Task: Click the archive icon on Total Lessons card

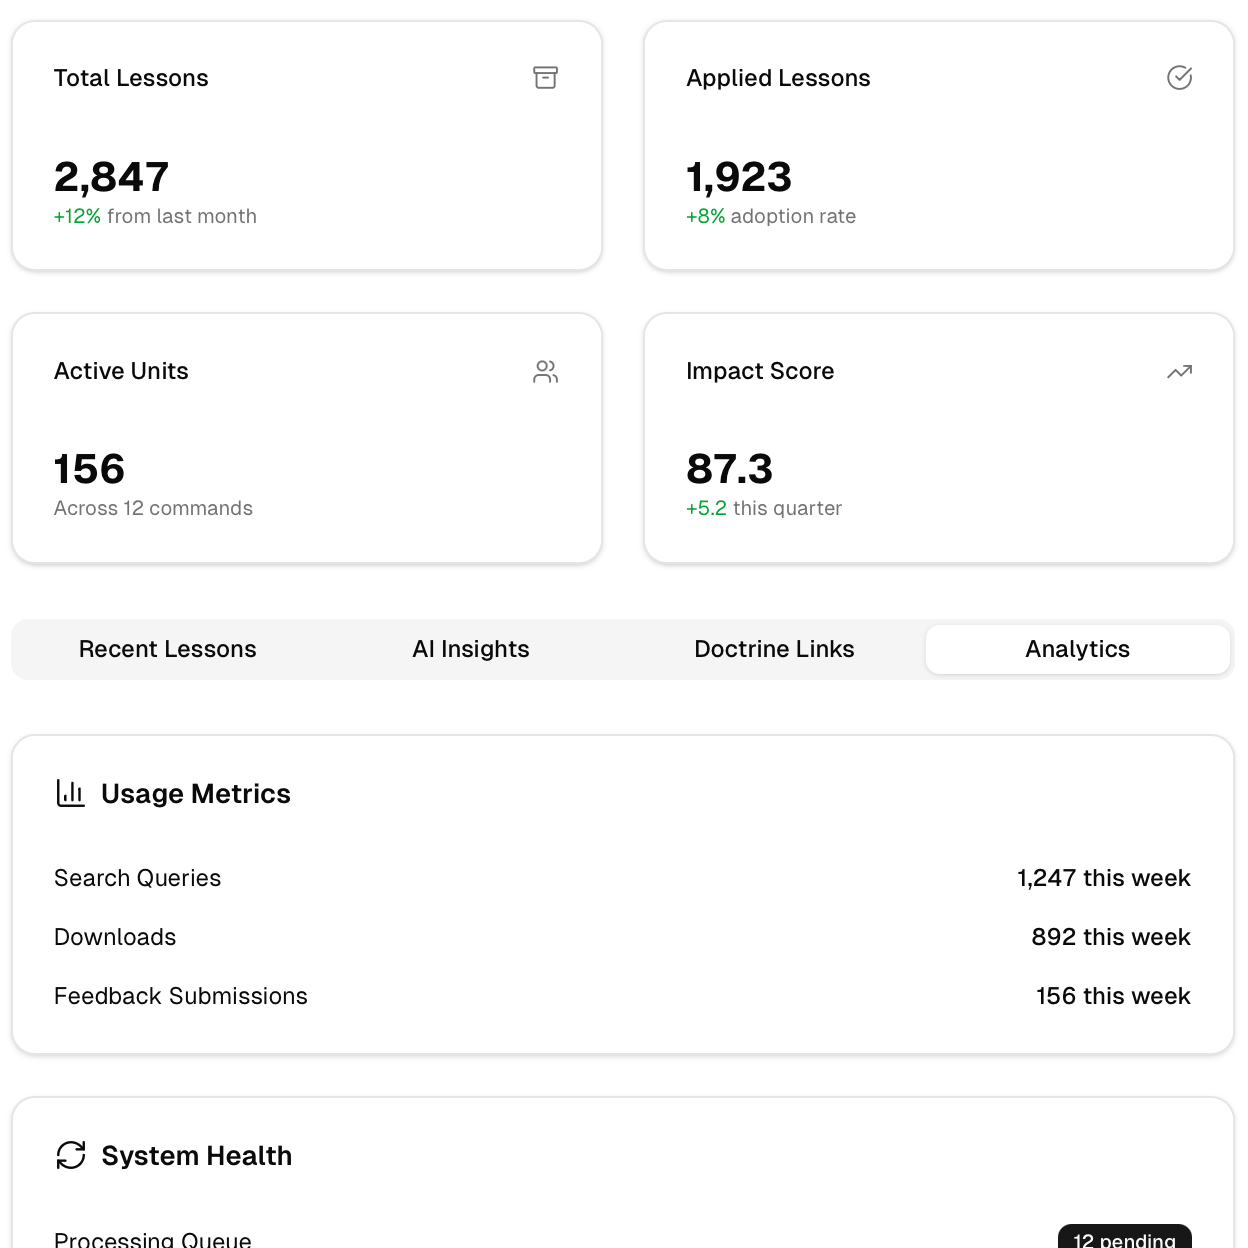Action: (x=545, y=78)
